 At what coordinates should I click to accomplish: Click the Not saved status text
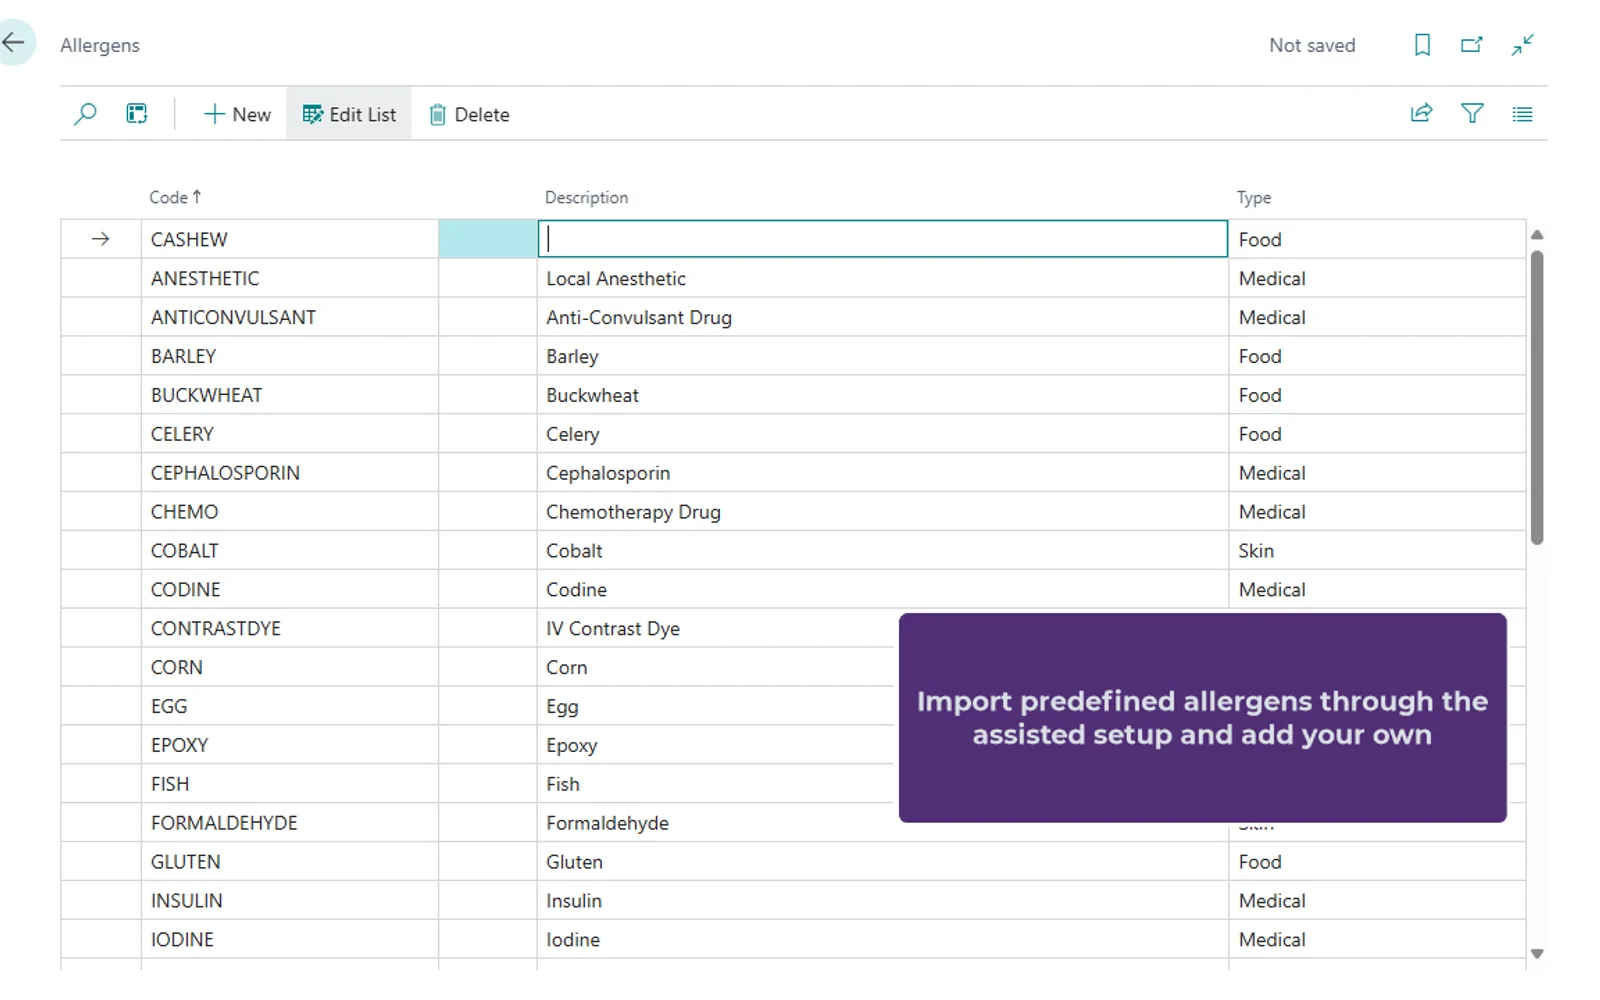[x=1312, y=45]
